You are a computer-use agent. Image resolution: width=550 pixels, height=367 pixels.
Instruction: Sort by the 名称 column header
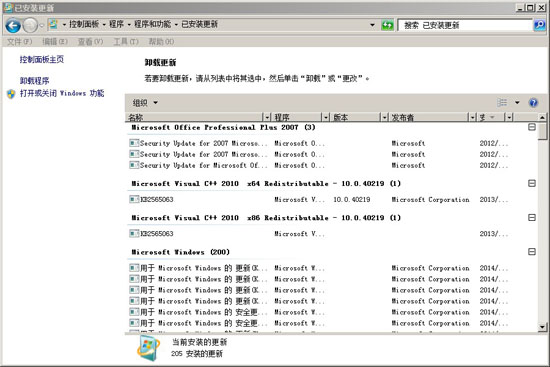[195, 117]
